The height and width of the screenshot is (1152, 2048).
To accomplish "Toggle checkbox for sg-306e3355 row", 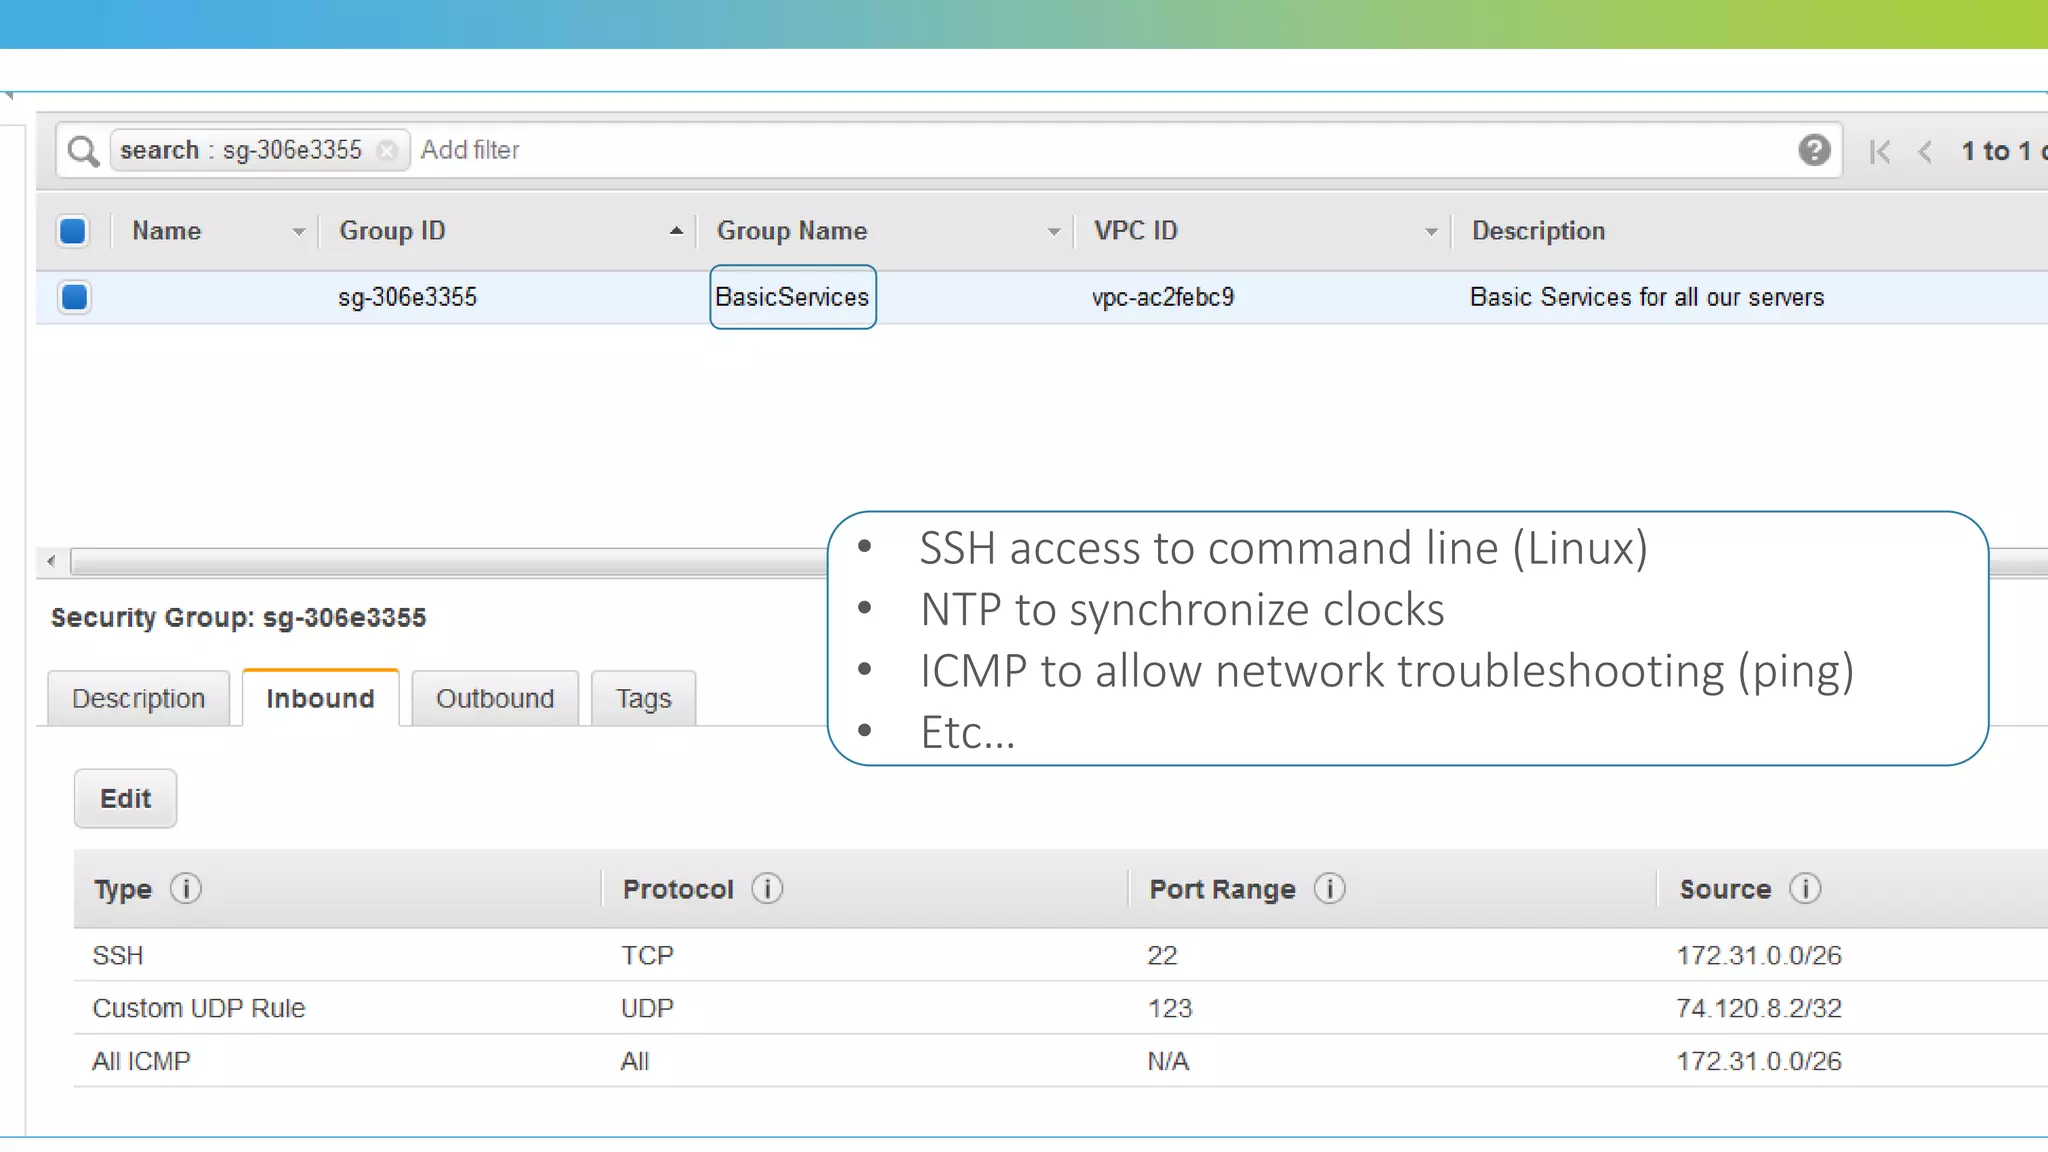I will (74, 297).
